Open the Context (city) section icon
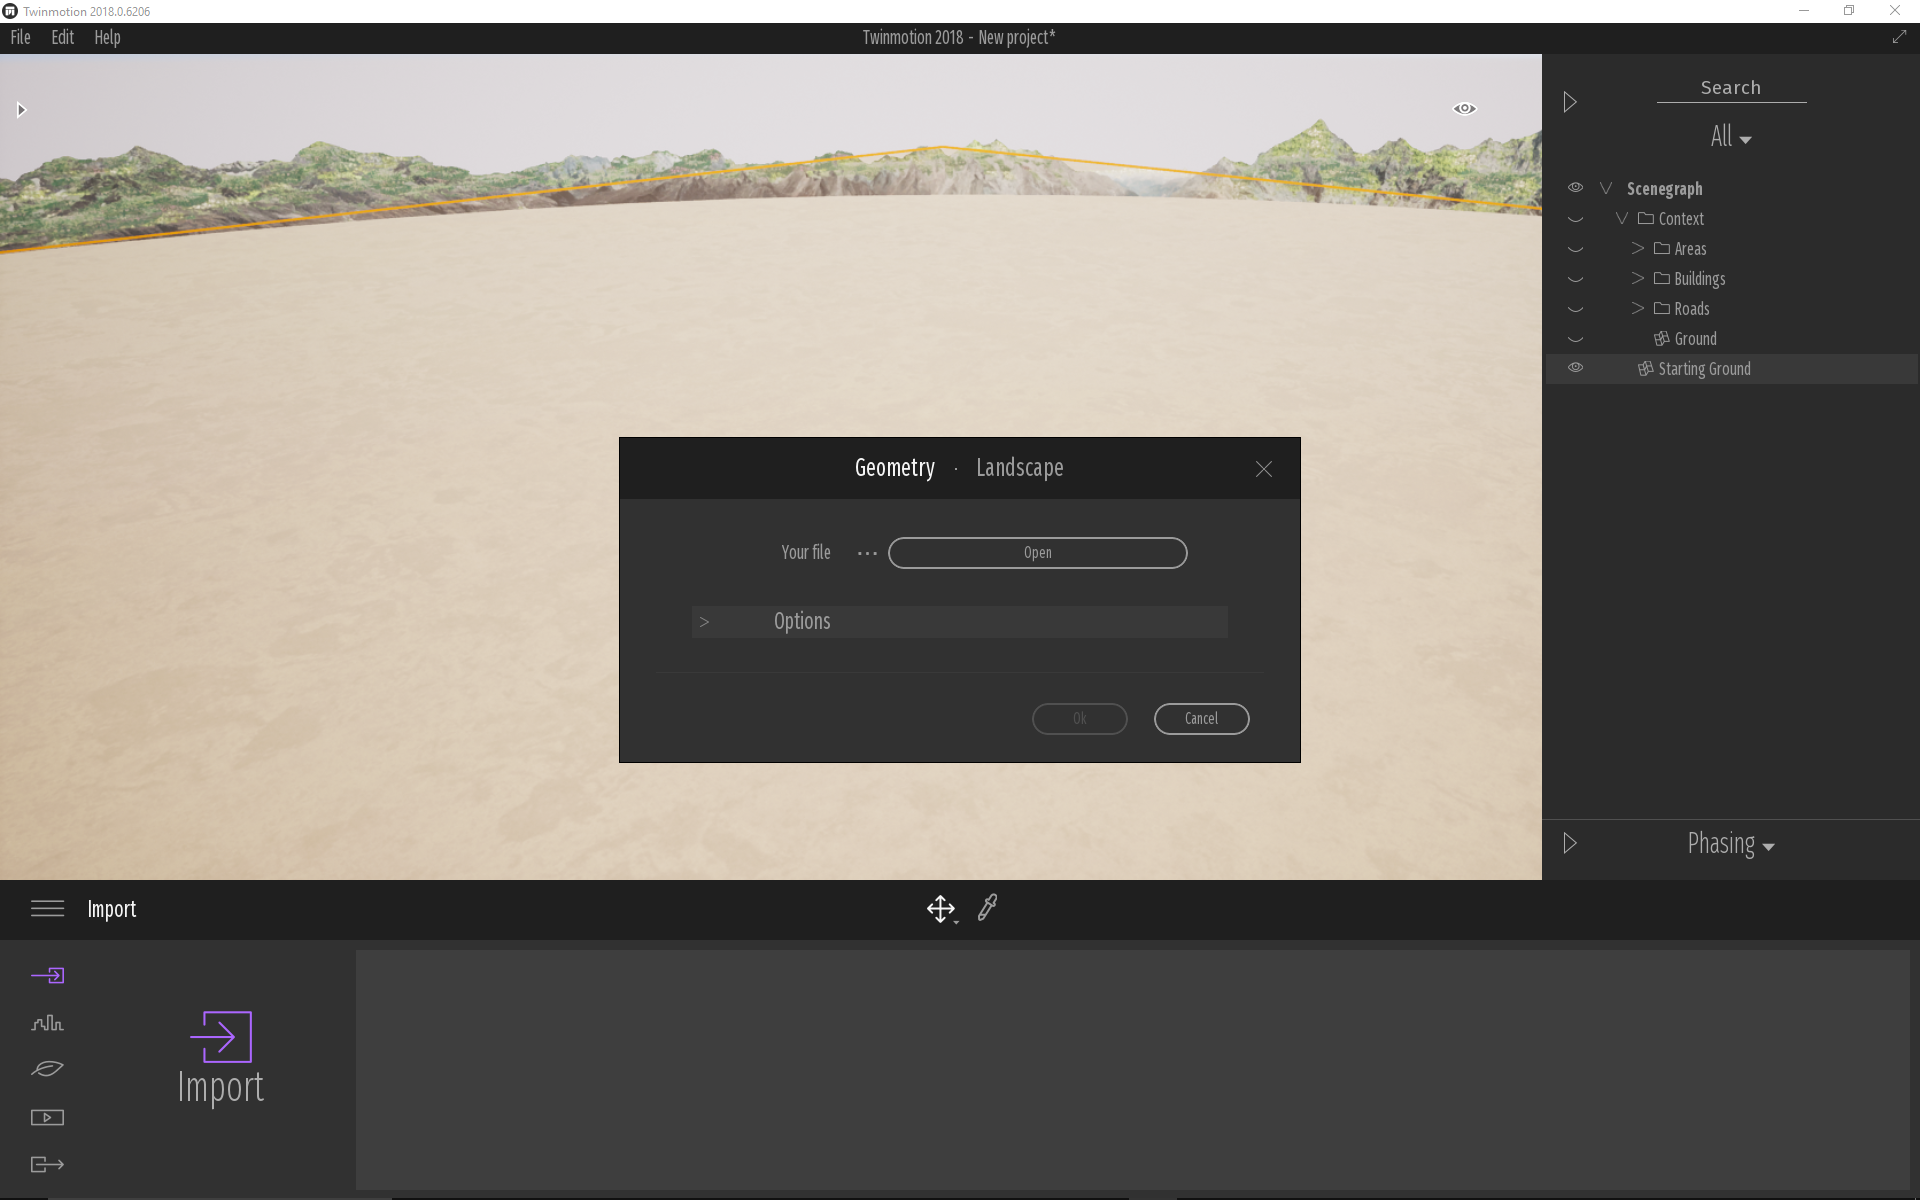Image resolution: width=1920 pixels, height=1200 pixels. point(47,1022)
